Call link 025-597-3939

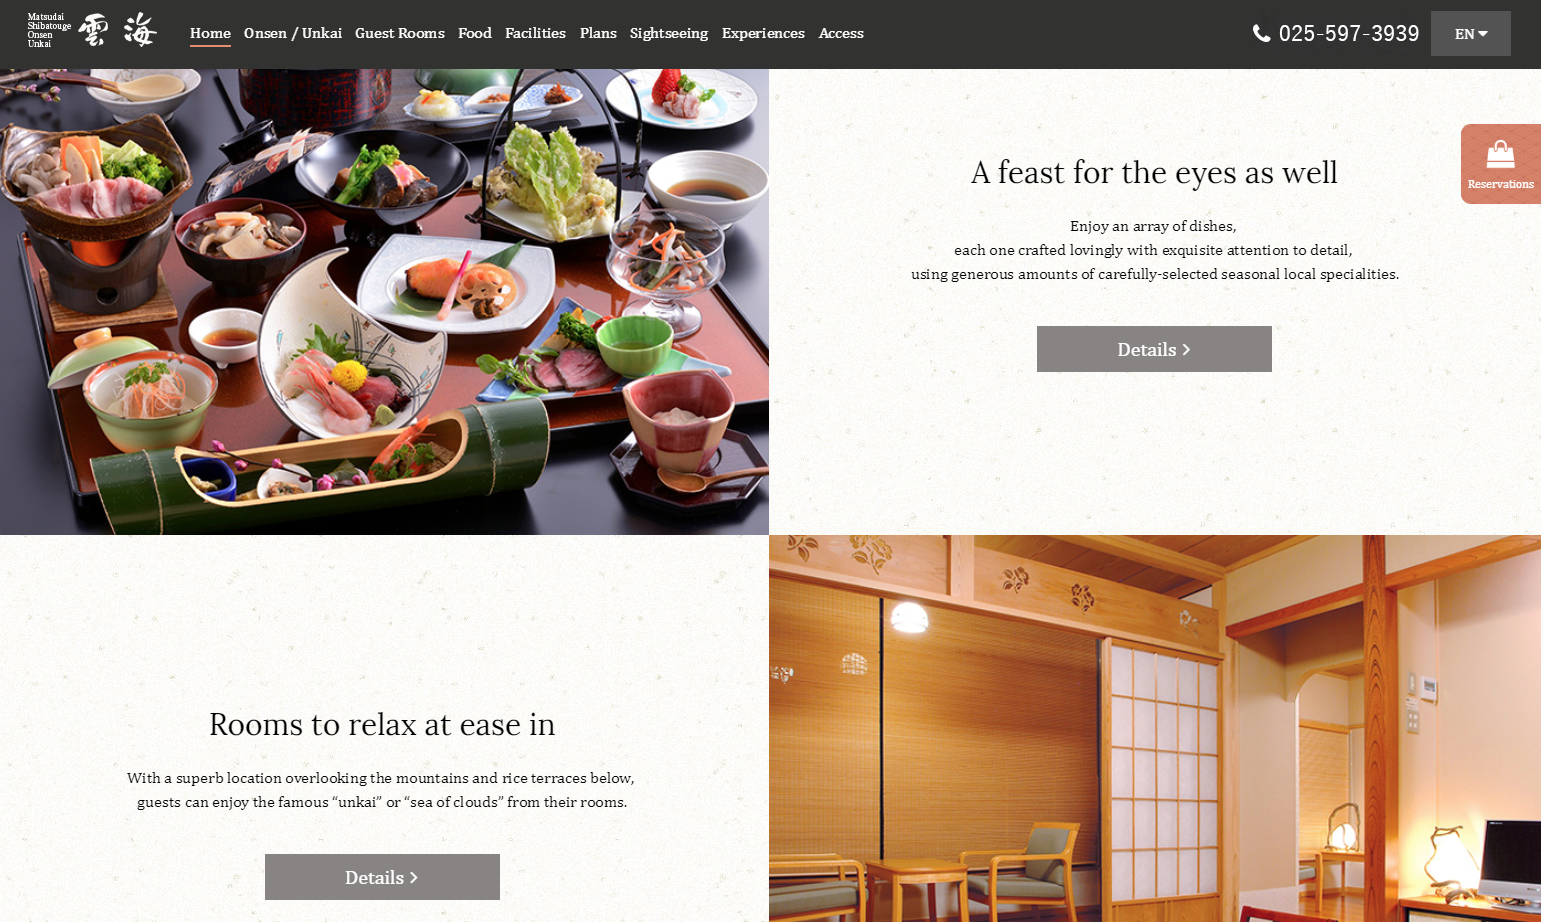pos(1349,33)
